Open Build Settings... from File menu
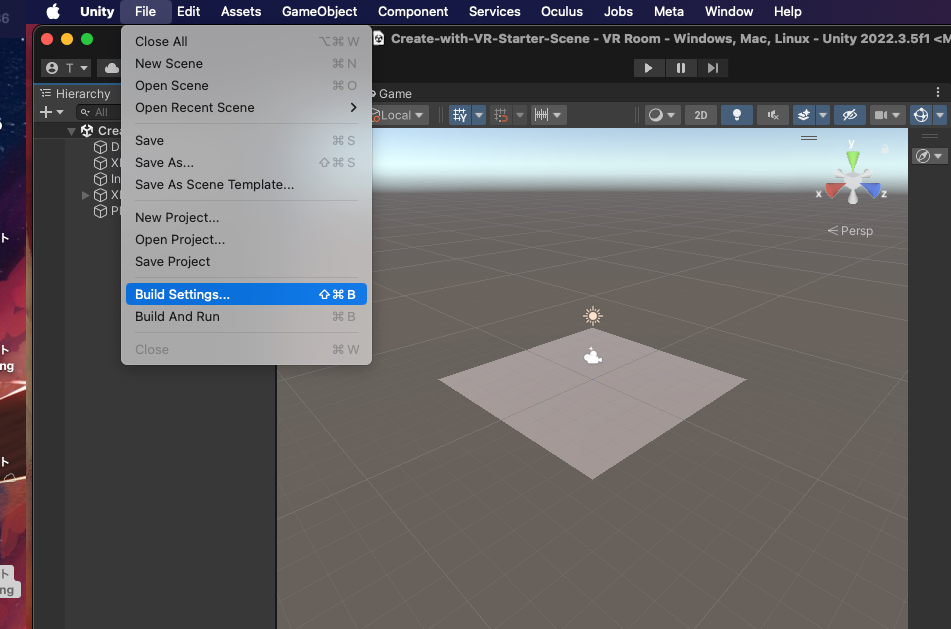The width and height of the screenshot is (951, 629). (x=246, y=294)
